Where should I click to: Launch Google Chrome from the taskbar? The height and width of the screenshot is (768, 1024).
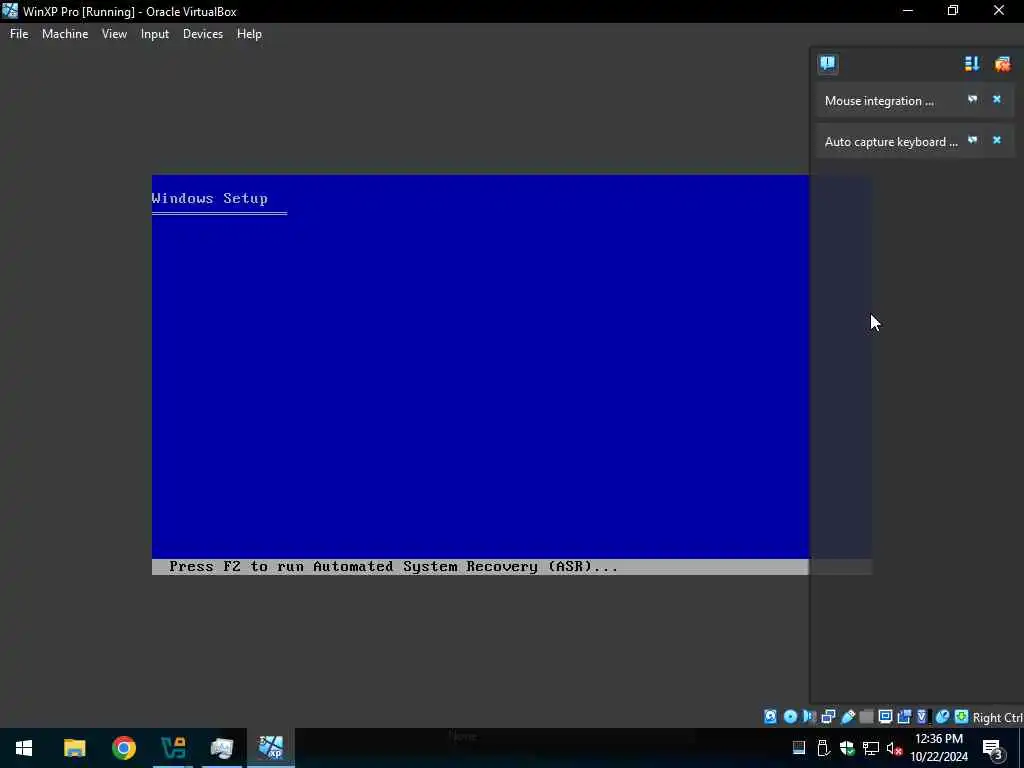123,748
